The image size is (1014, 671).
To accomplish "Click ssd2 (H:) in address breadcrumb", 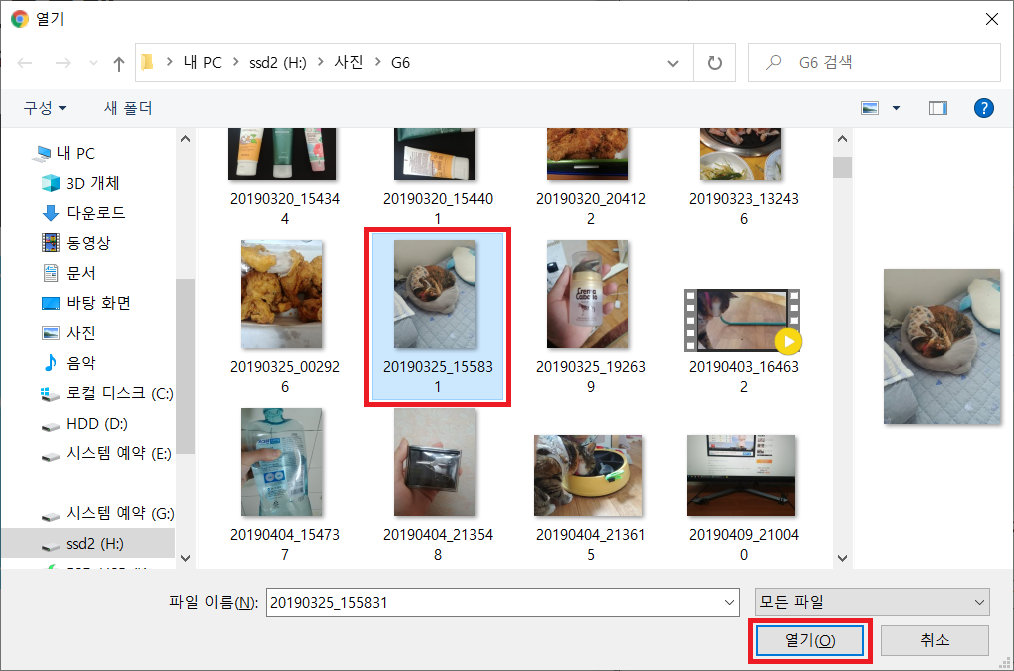I will pos(278,63).
